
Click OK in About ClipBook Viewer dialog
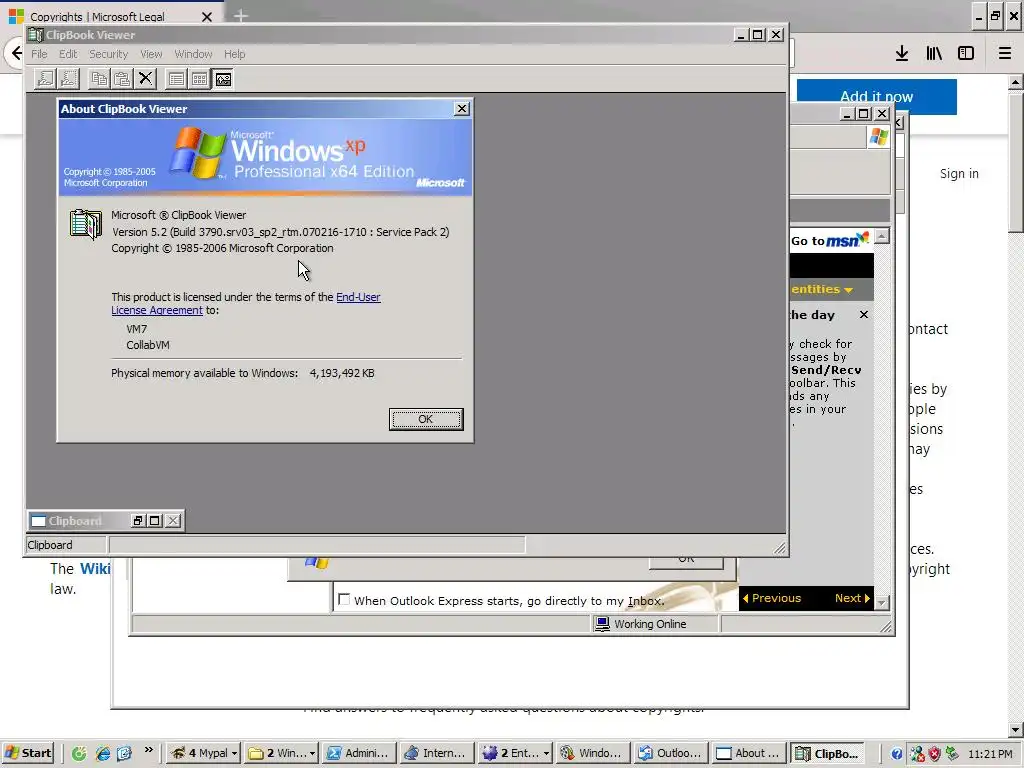coord(426,419)
